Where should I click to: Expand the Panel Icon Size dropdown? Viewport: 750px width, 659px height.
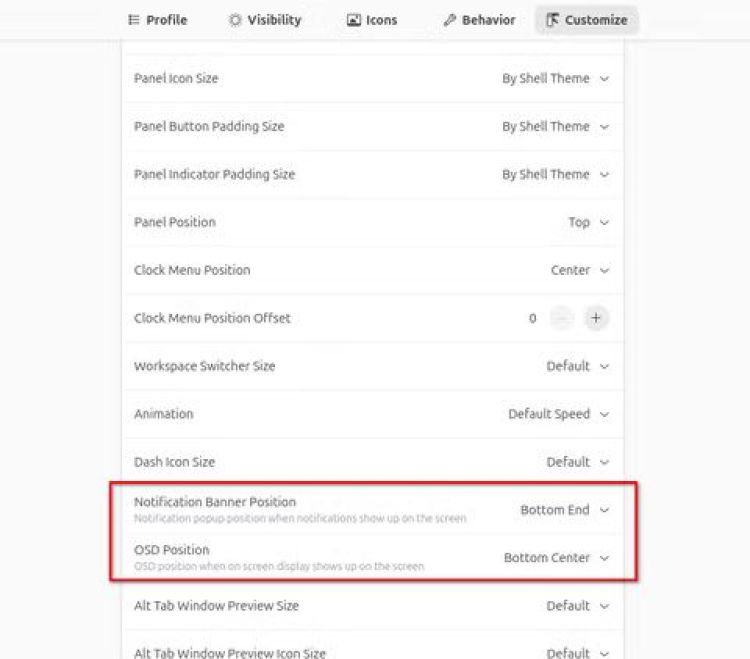[555, 78]
